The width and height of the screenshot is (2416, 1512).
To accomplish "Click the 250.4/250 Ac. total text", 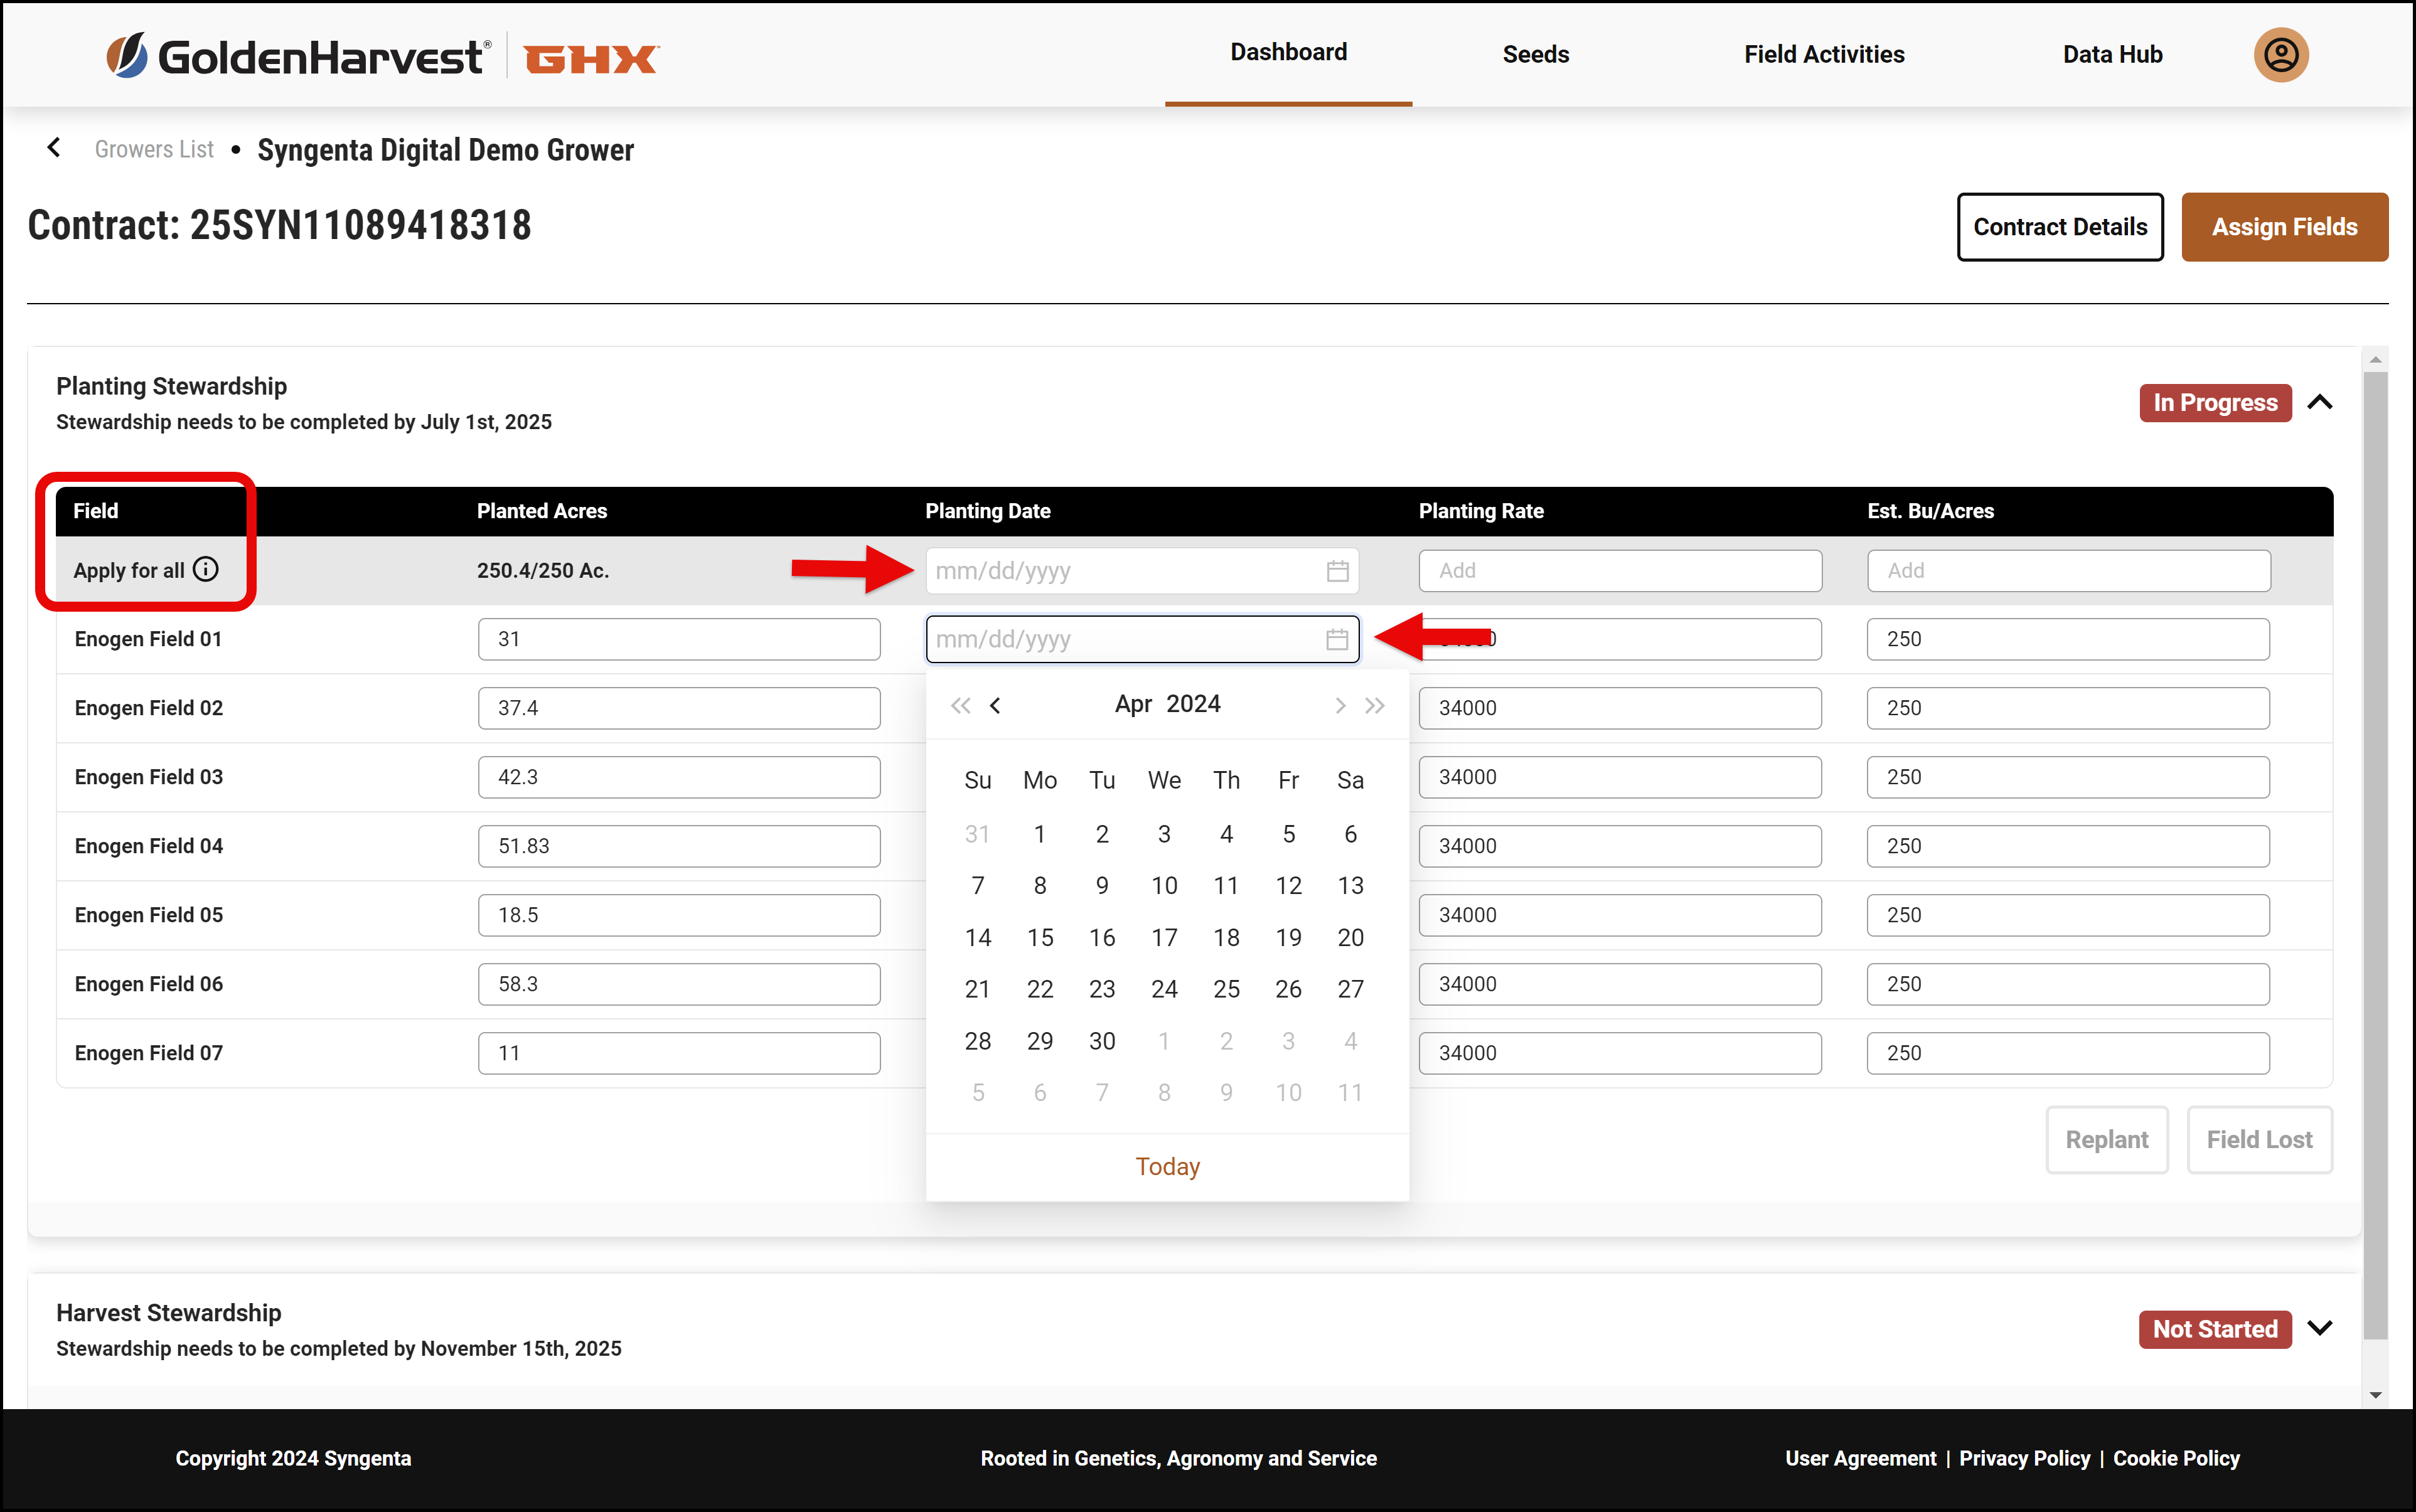I will (543, 571).
